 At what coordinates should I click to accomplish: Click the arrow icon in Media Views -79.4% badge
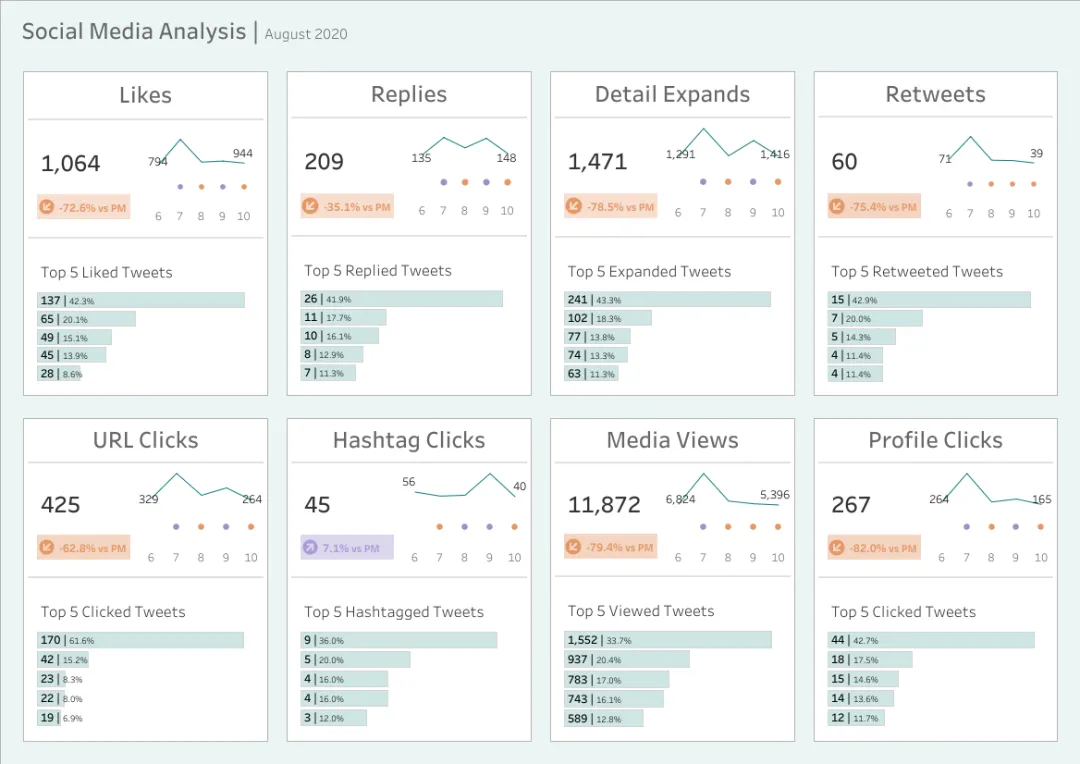[x=574, y=547]
